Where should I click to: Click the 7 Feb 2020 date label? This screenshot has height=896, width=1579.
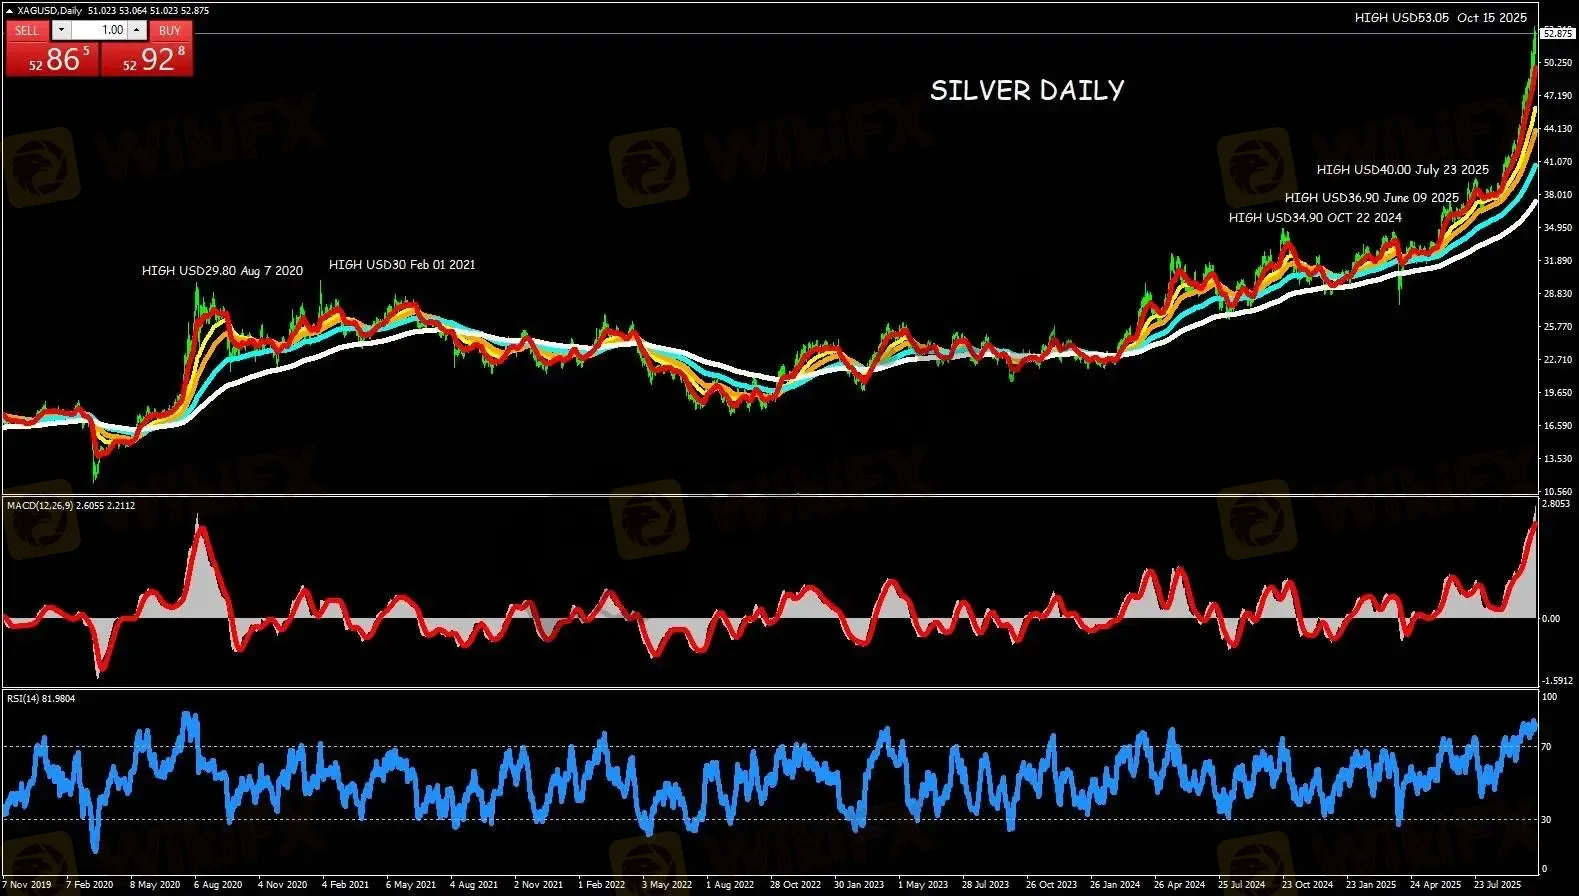90,885
